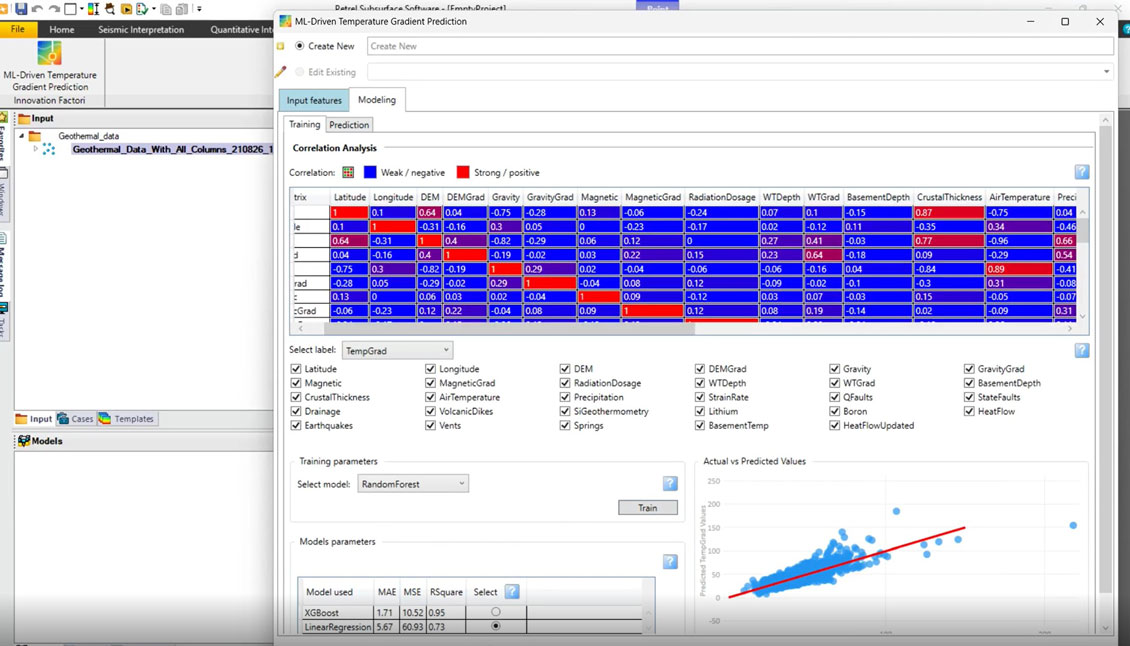Switch to the Templates pane tab
The image size is (1130, 646).
[x=126, y=419]
